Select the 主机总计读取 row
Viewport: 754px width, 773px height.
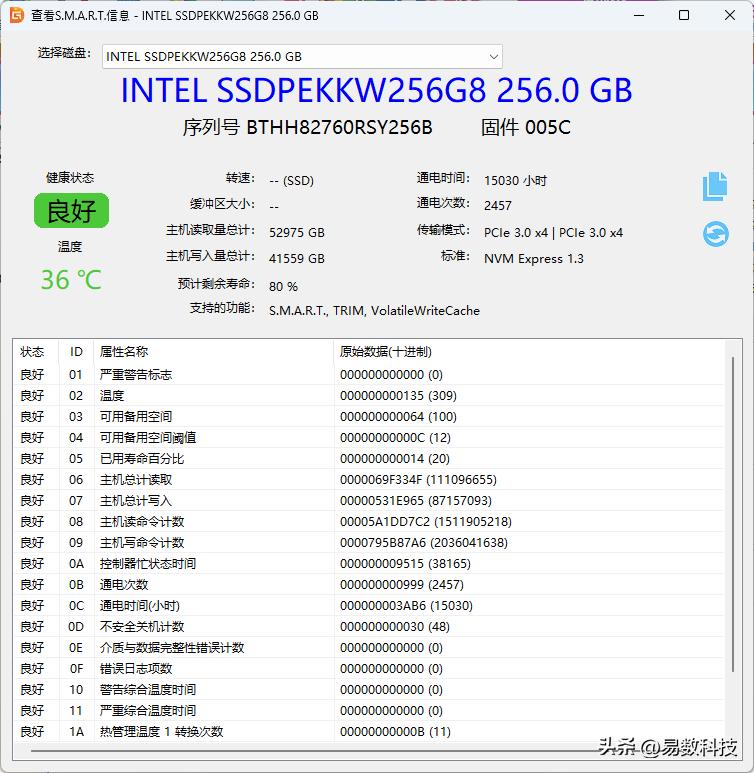tap(369, 480)
